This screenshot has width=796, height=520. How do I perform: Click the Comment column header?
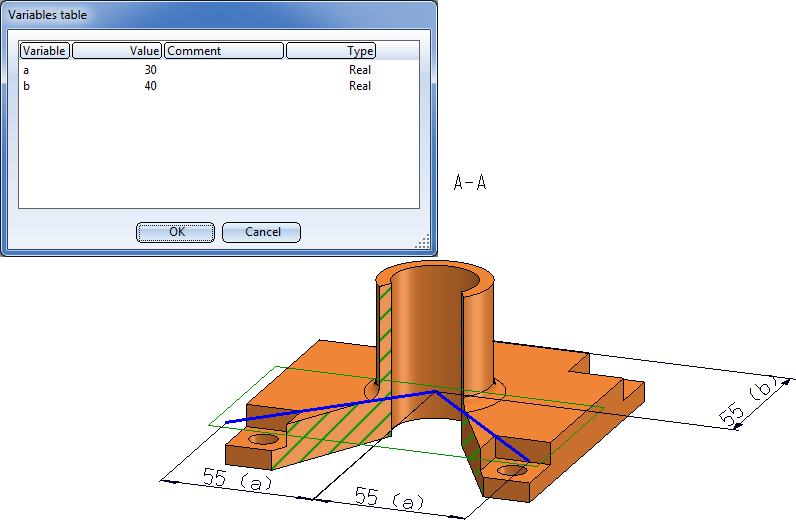224,51
